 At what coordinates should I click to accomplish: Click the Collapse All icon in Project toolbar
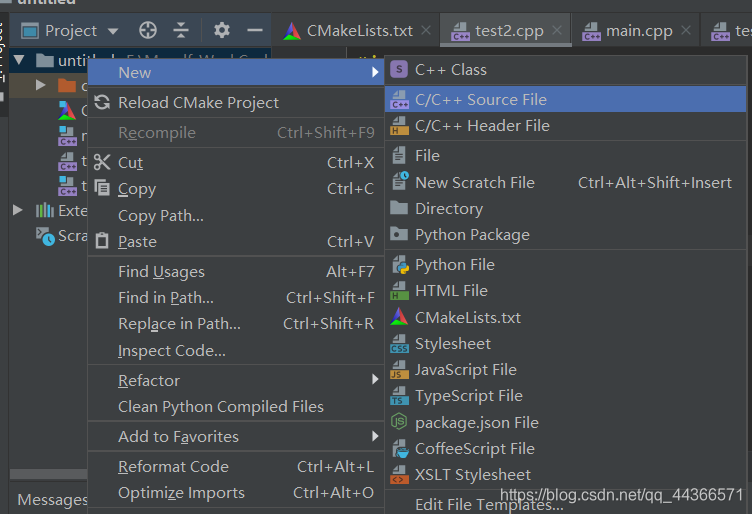click(180, 30)
